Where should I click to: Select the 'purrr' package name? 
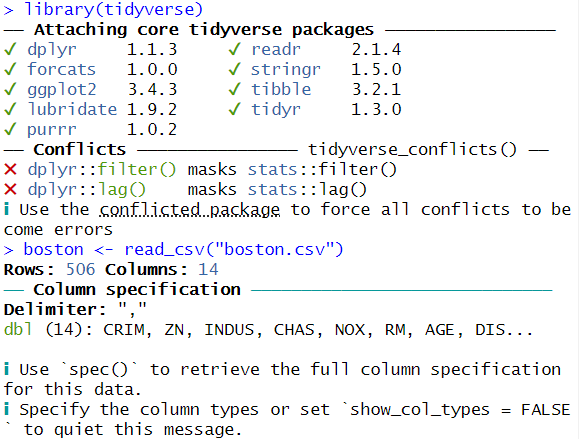point(52,130)
